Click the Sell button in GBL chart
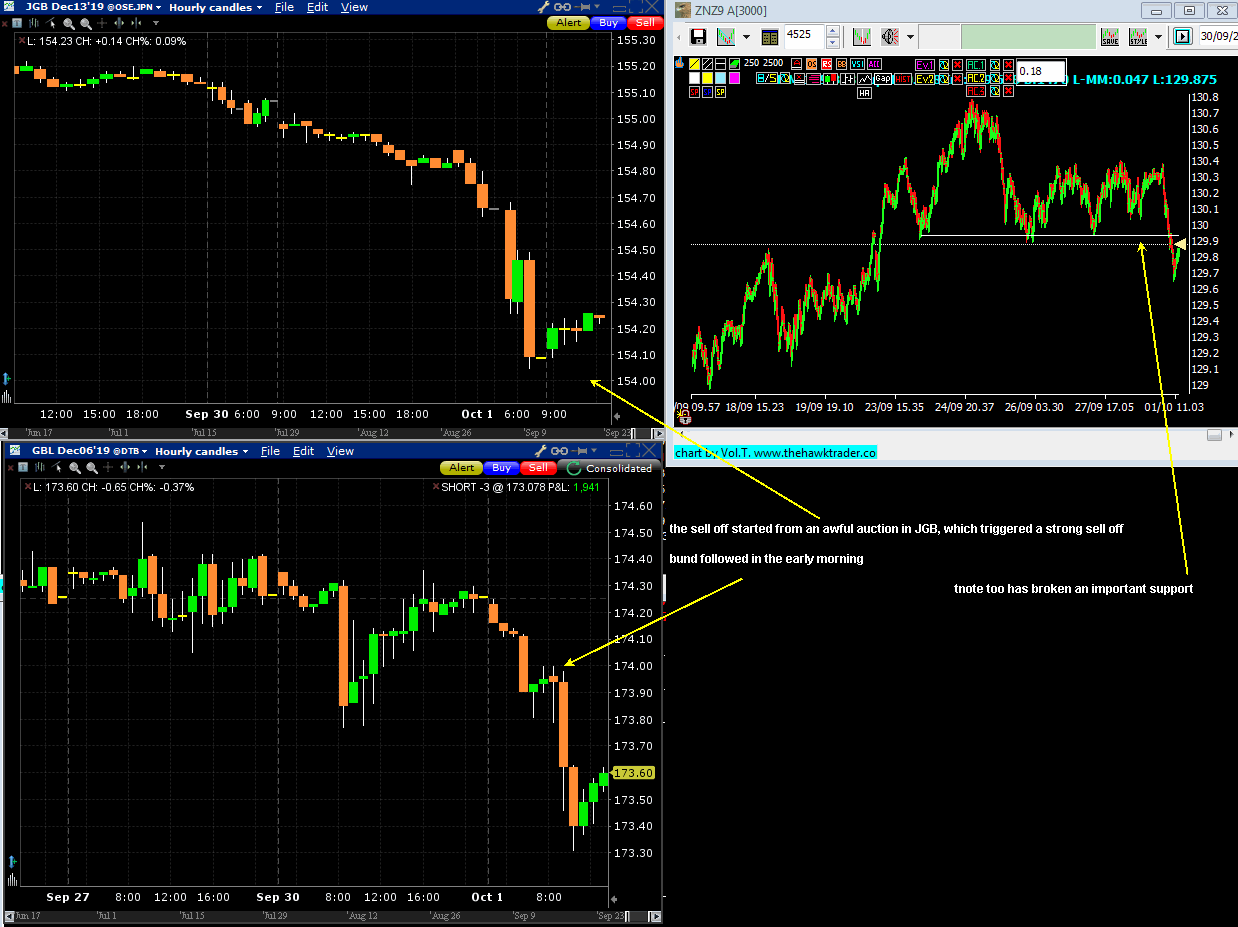Screen dimensions: 1238x927 tap(538, 468)
